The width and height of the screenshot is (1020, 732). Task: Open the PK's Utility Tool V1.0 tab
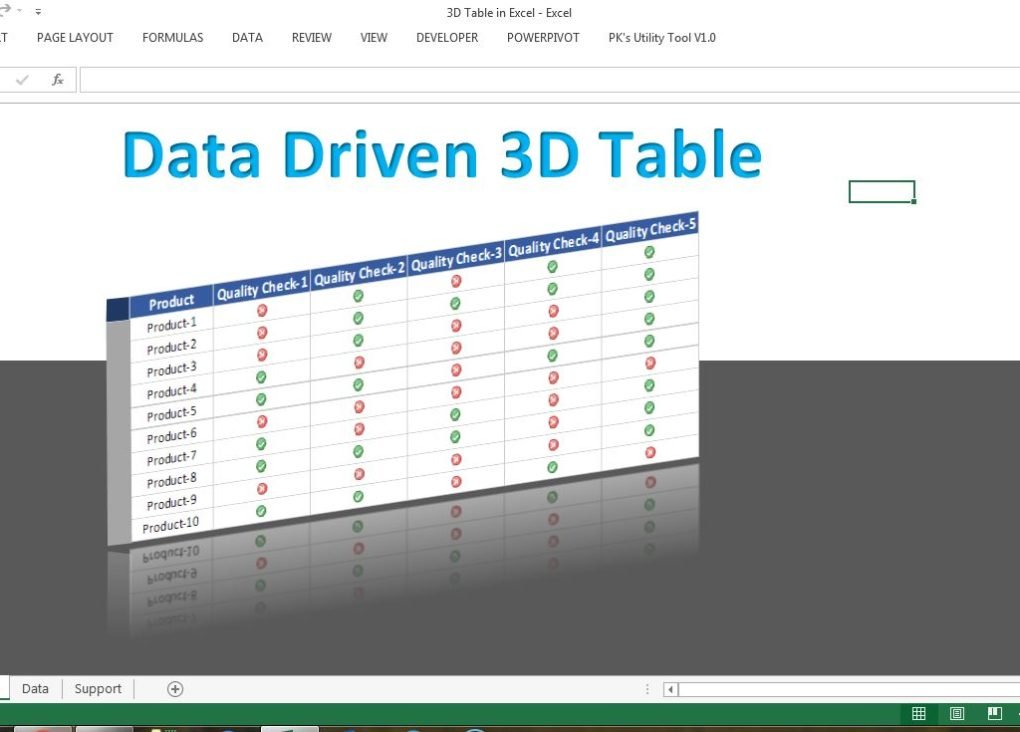pos(662,37)
